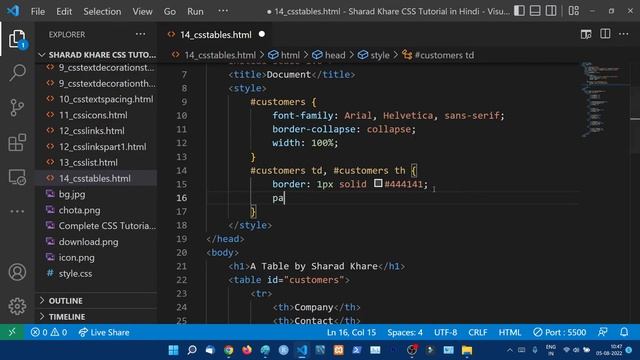This screenshot has width=640, height=360.
Task: Click #customers td breadcrumb segment
Action: click(x=438, y=55)
